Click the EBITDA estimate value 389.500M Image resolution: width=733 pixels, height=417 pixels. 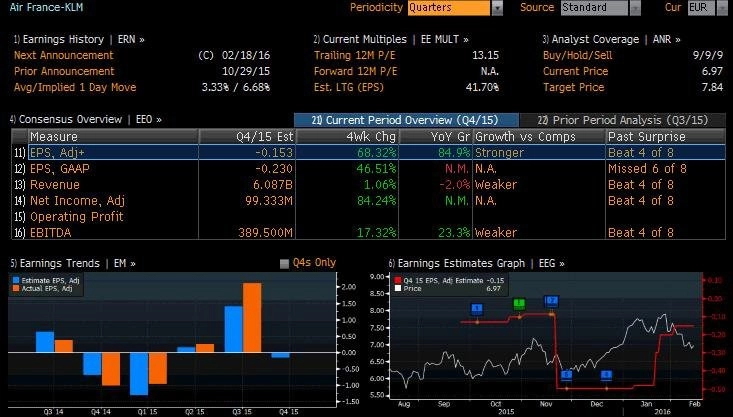click(x=265, y=232)
